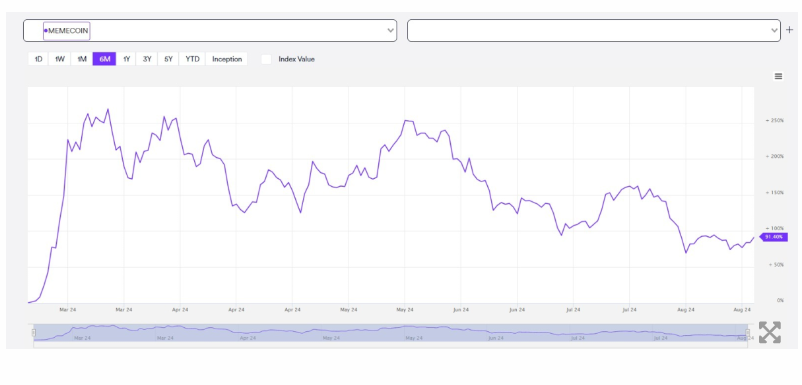Select the 1M time range
Image resolution: width=802 pixels, height=385 pixels.
(x=82, y=59)
